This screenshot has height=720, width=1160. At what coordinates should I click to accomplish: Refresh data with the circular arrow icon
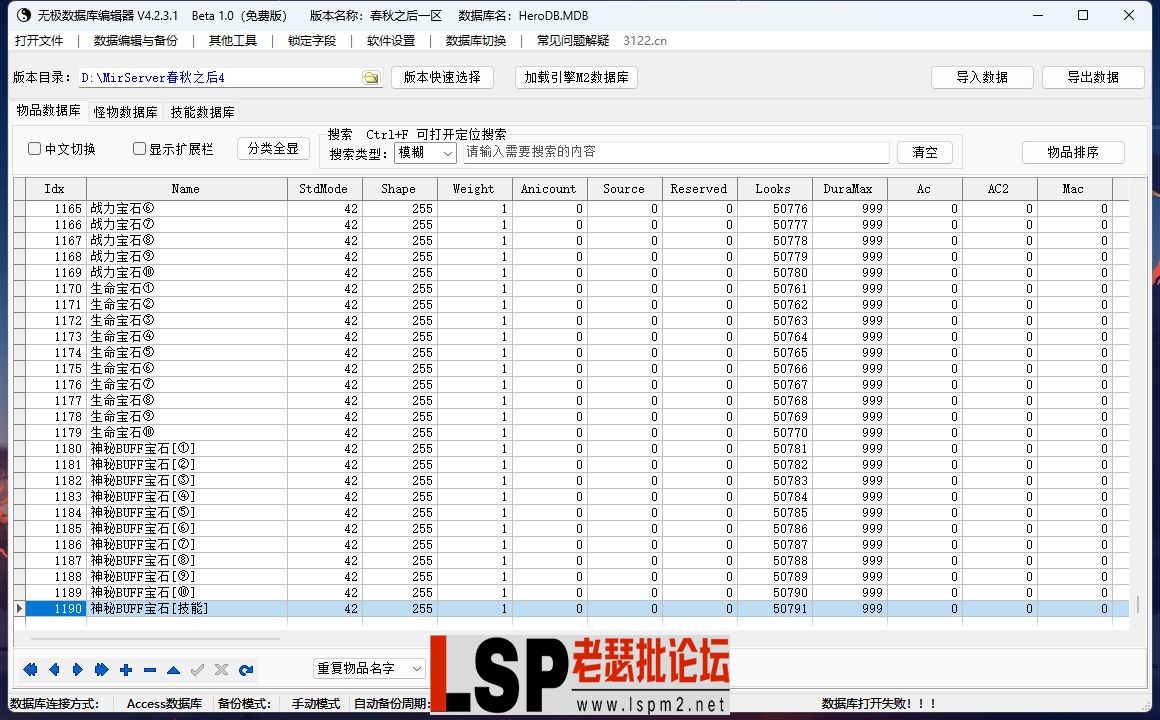coord(246,670)
